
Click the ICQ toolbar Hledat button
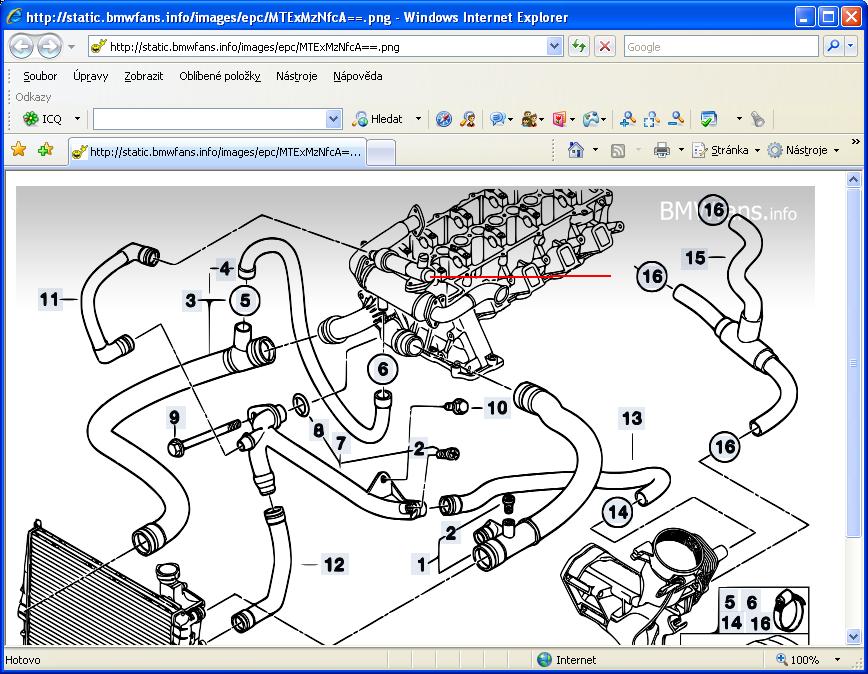coord(378,119)
